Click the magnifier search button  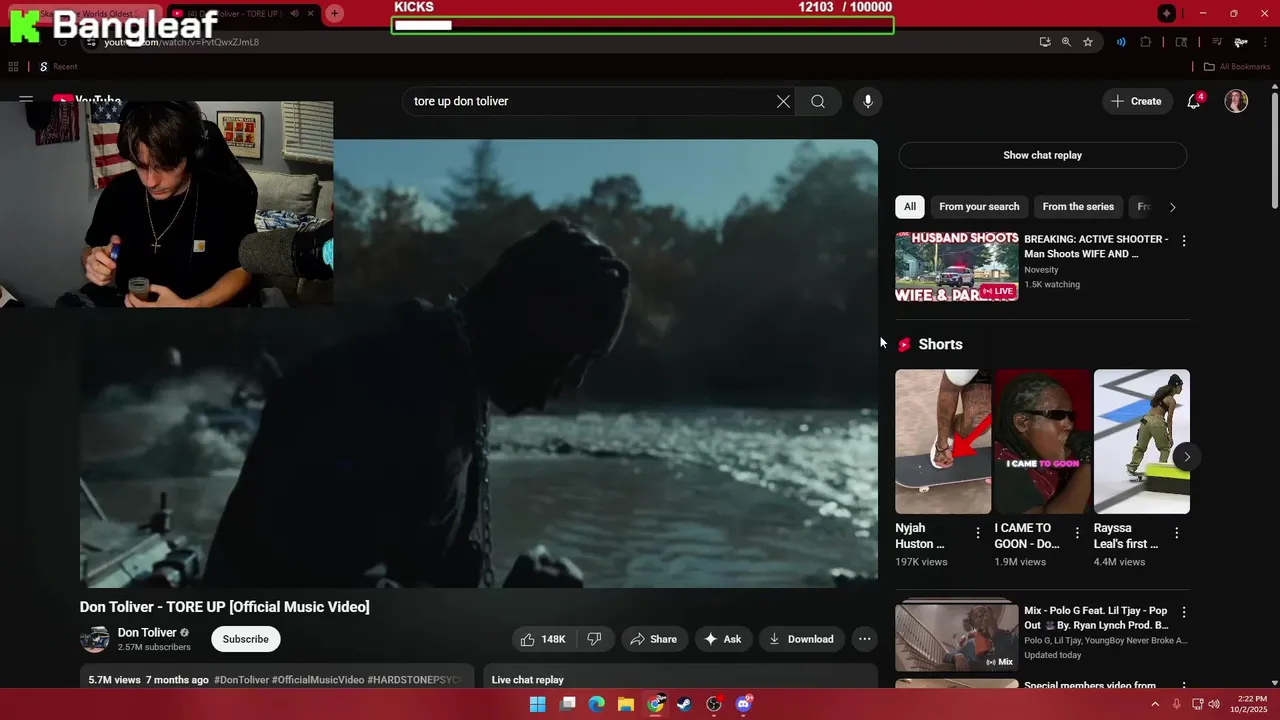coord(818,101)
